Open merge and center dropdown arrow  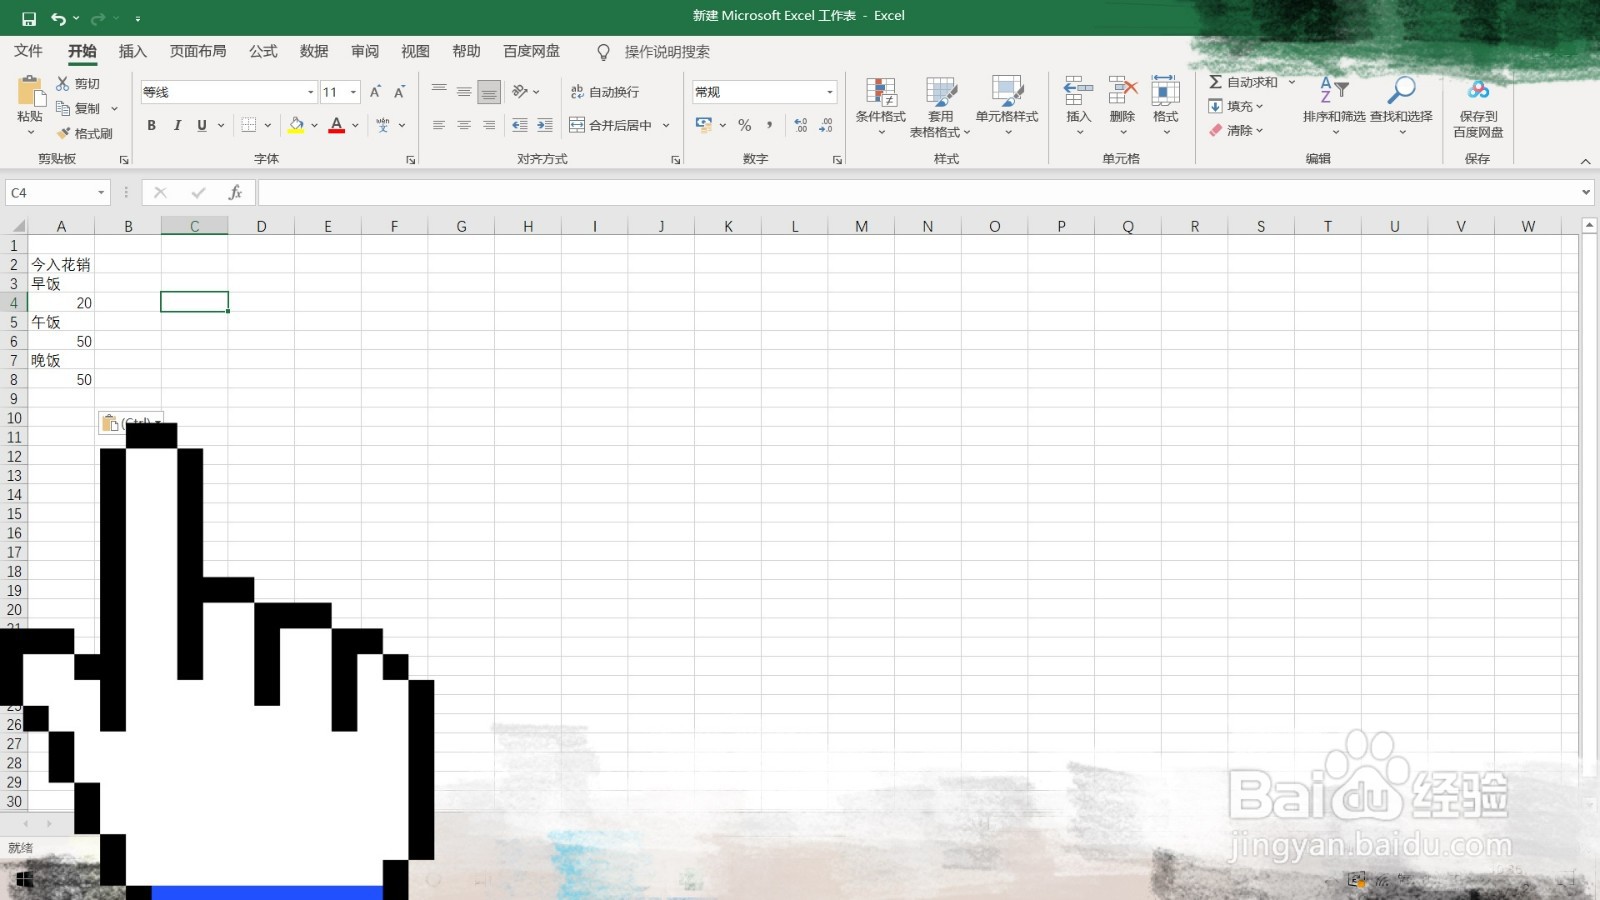[x=666, y=125]
